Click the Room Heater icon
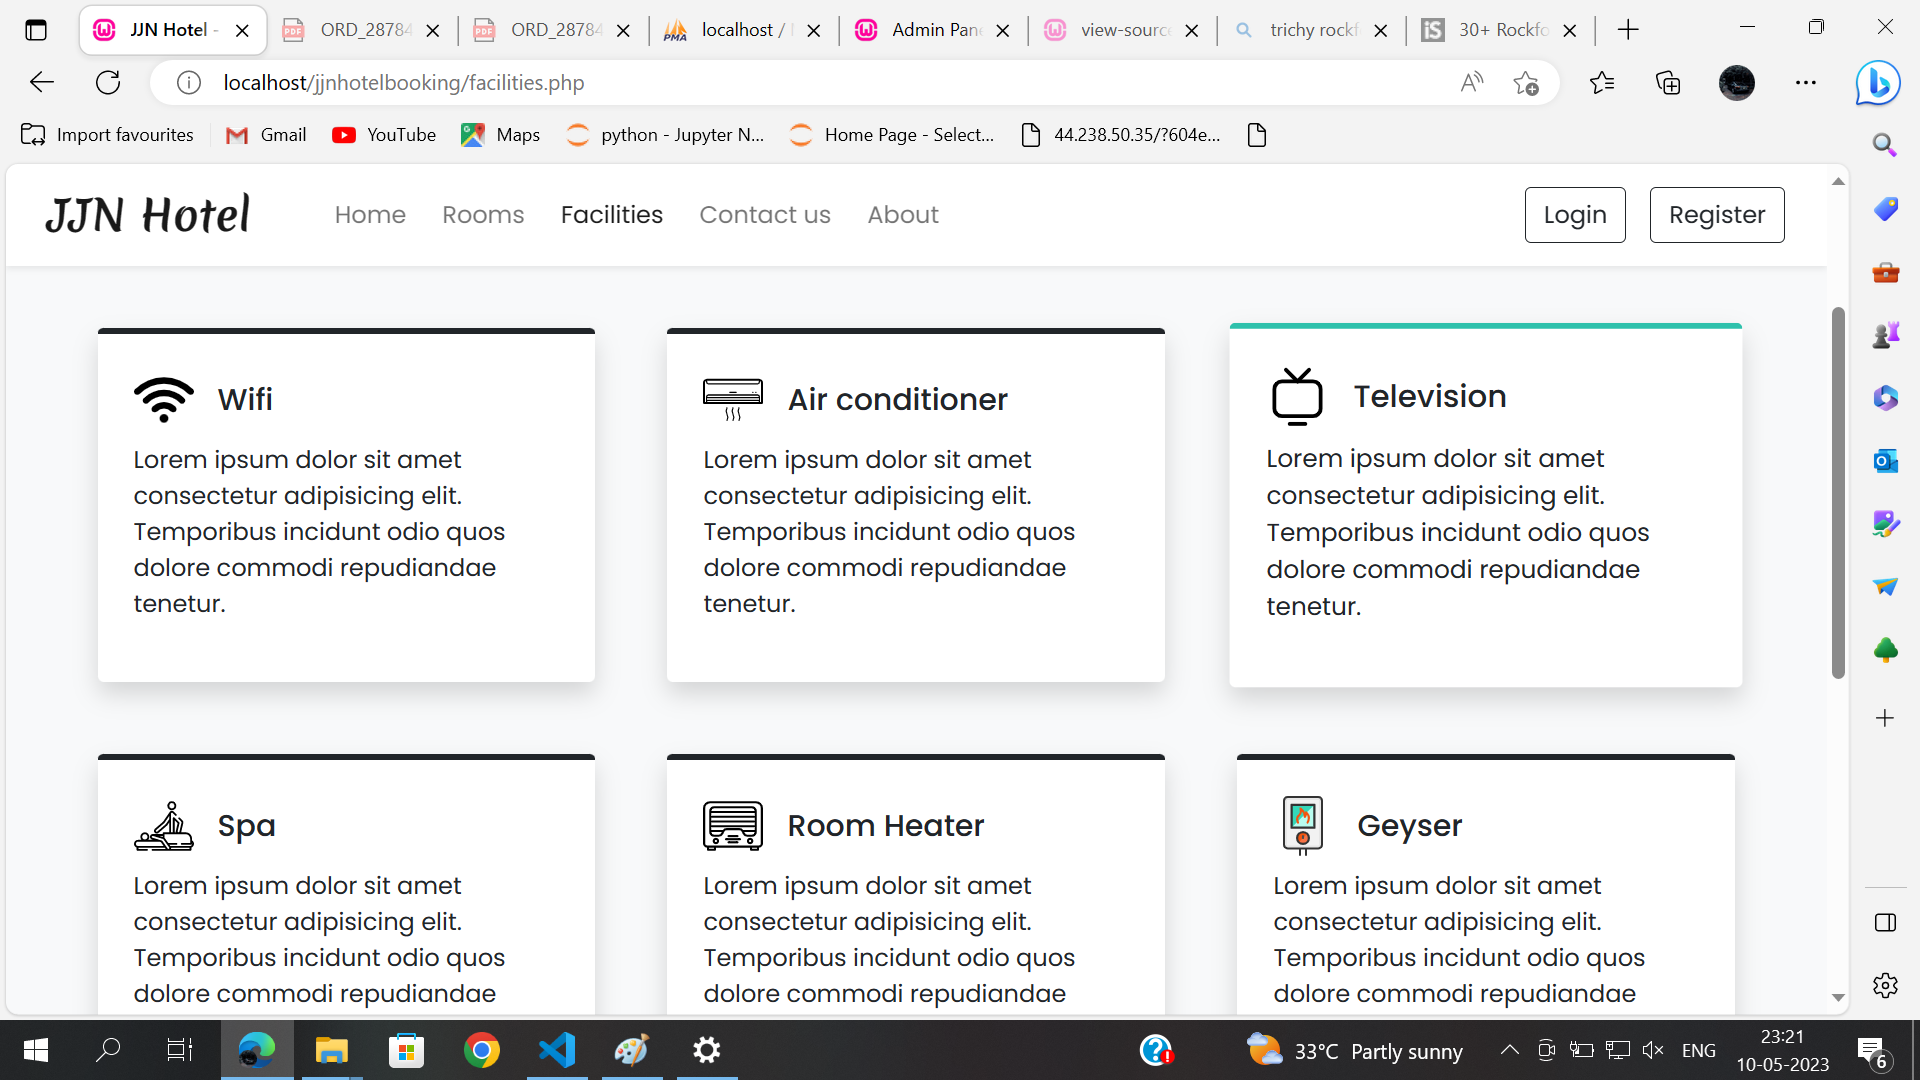Screen dimensions: 1920x1080 pyautogui.click(x=732, y=826)
